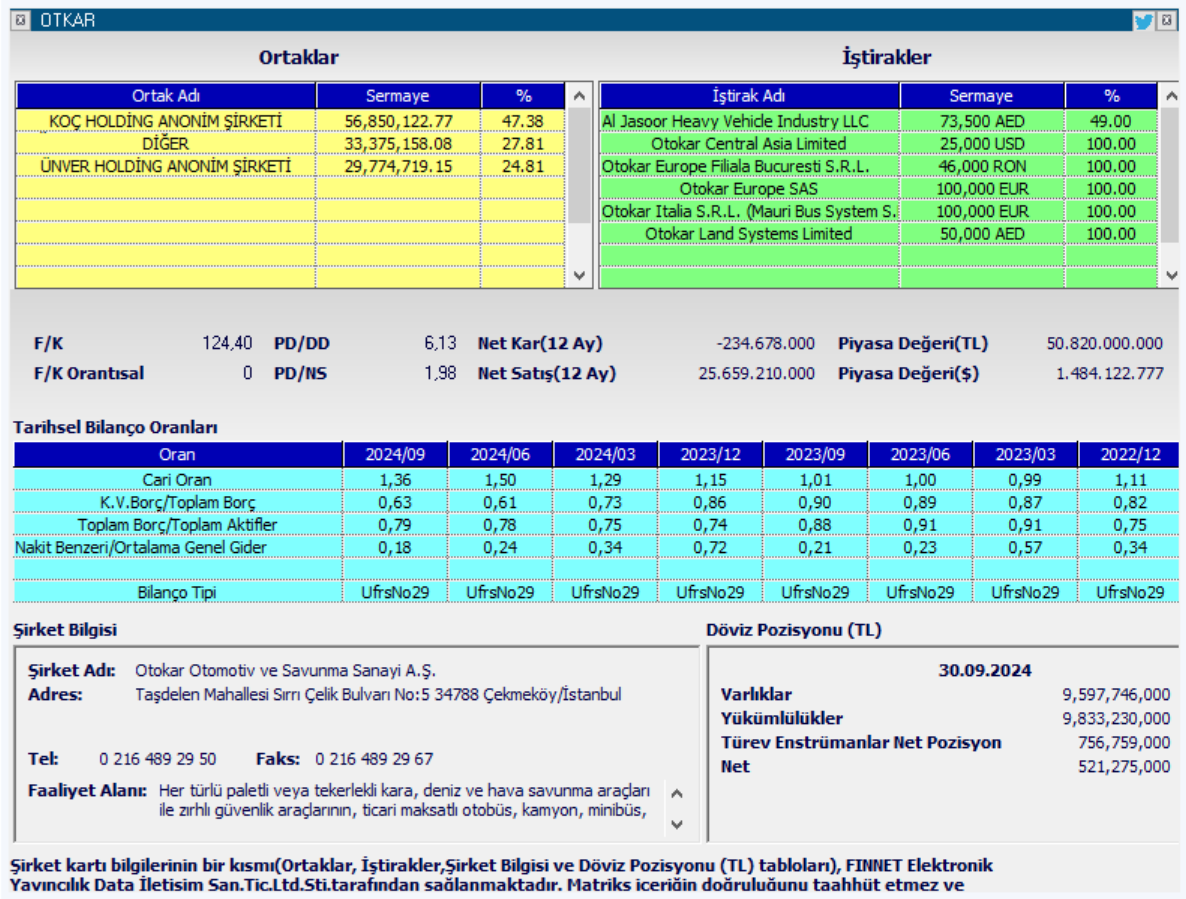Click the Bilanço Tipi row label
This screenshot has height=899, width=1186.
click(177, 592)
